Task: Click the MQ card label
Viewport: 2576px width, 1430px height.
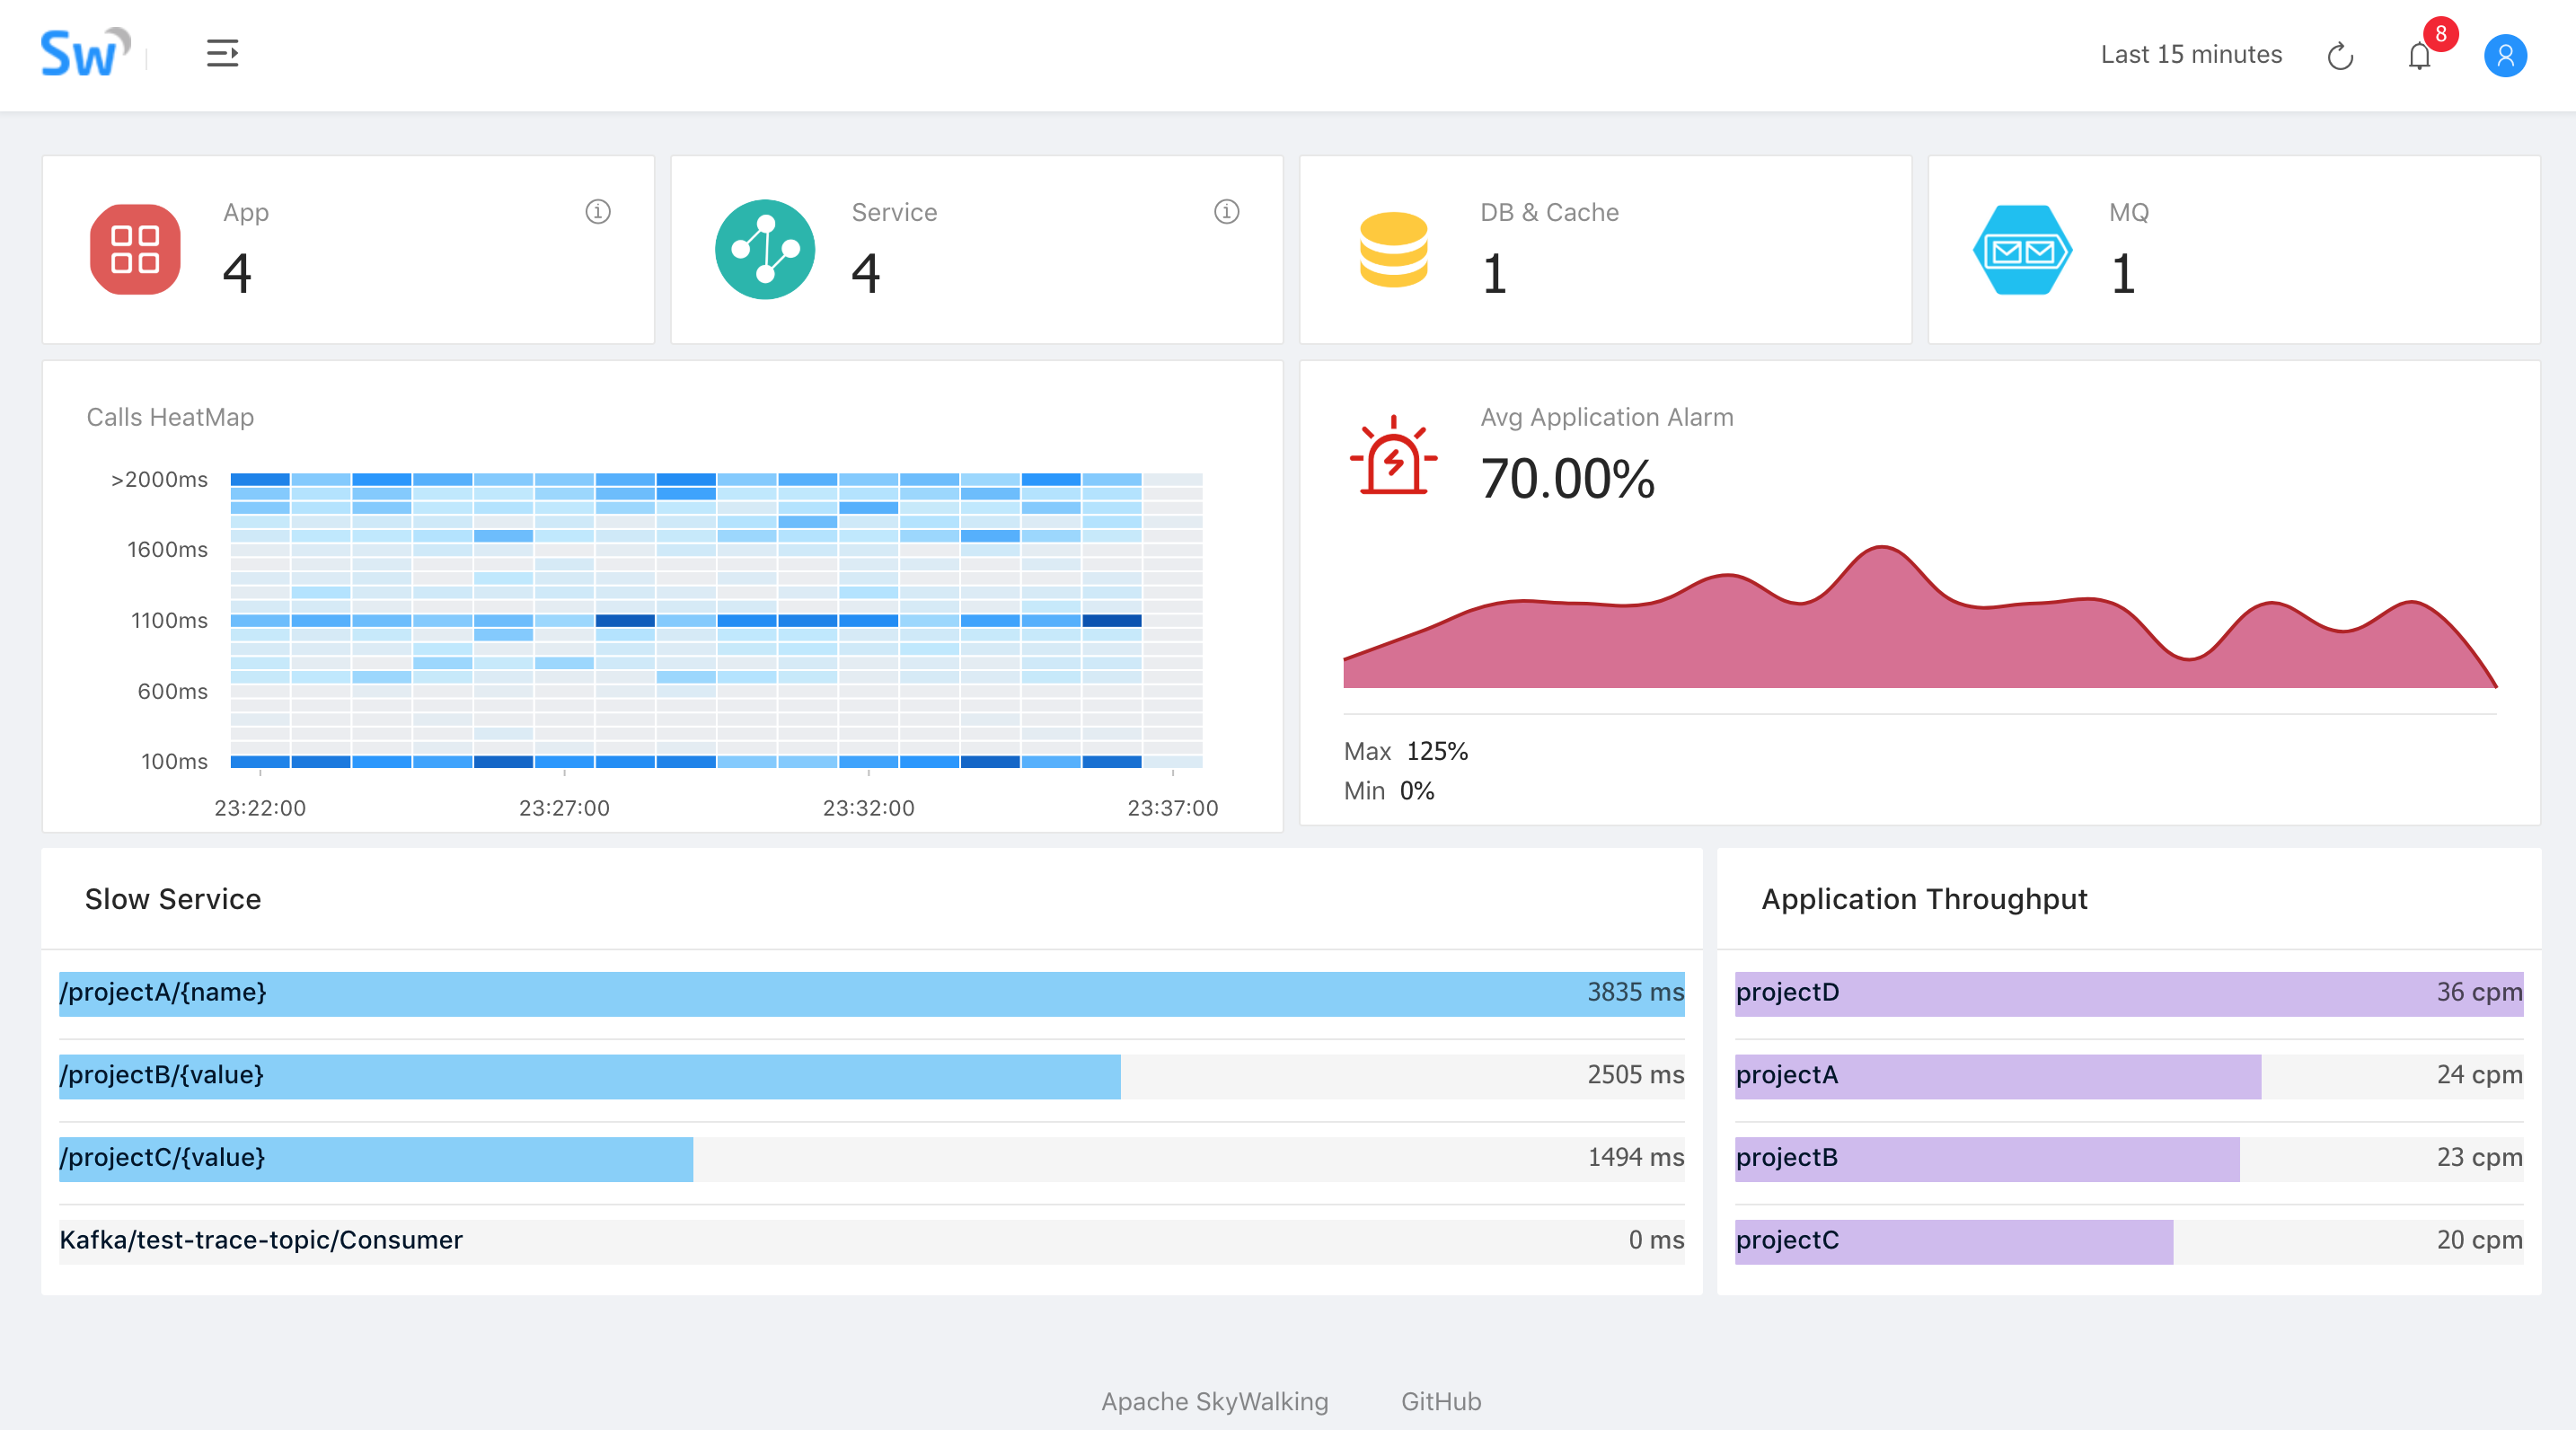Action: tap(2128, 212)
